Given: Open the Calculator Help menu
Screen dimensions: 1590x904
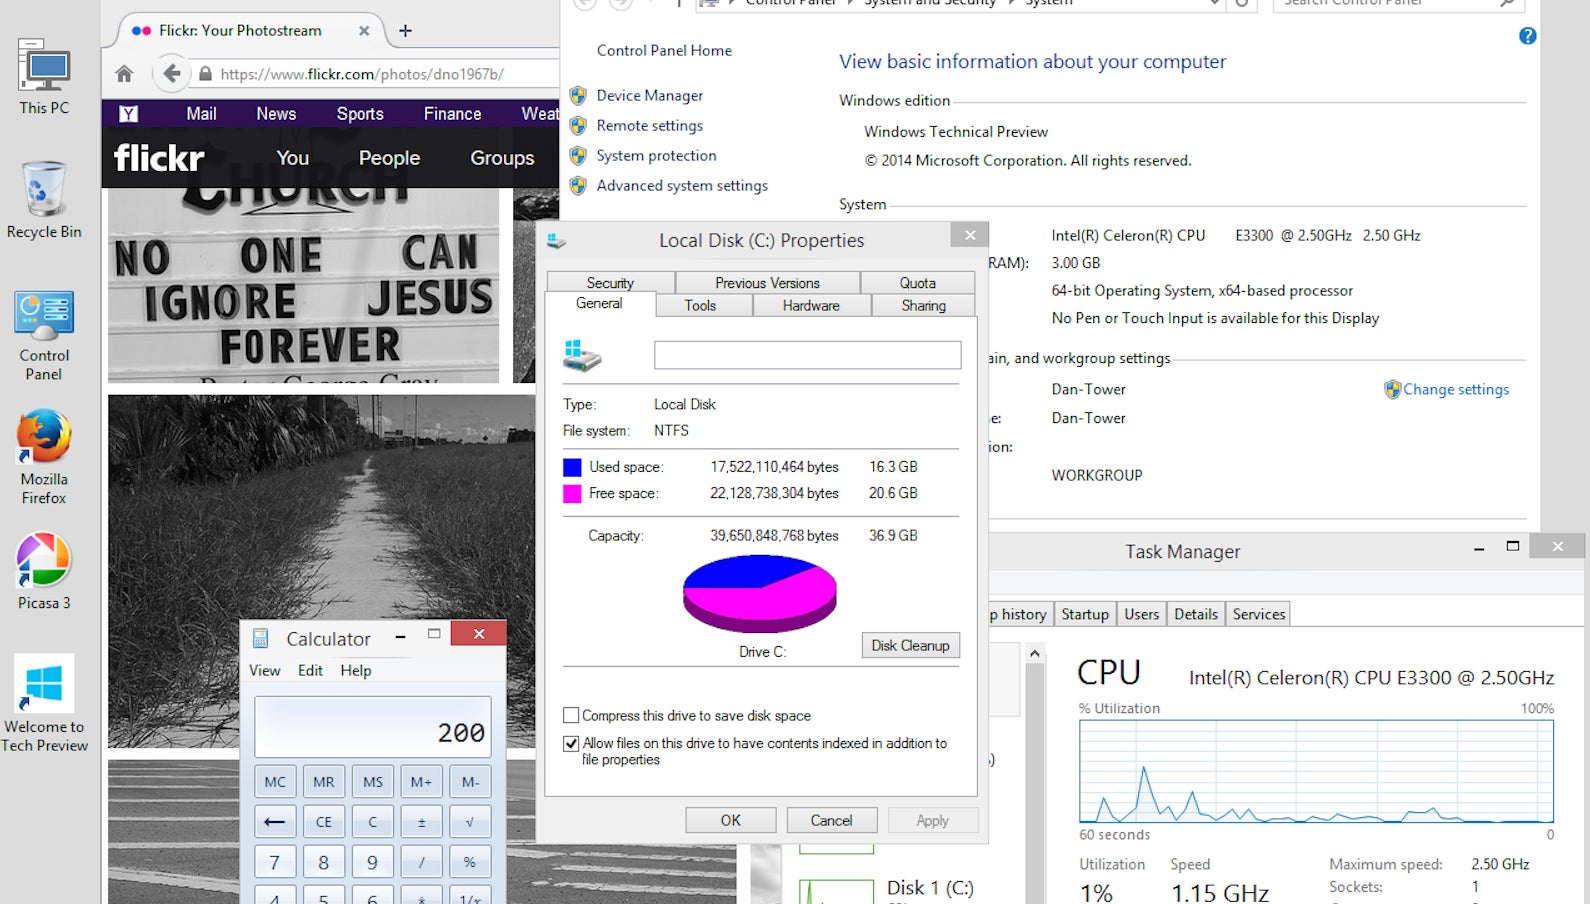Looking at the screenshot, I should (356, 671).
